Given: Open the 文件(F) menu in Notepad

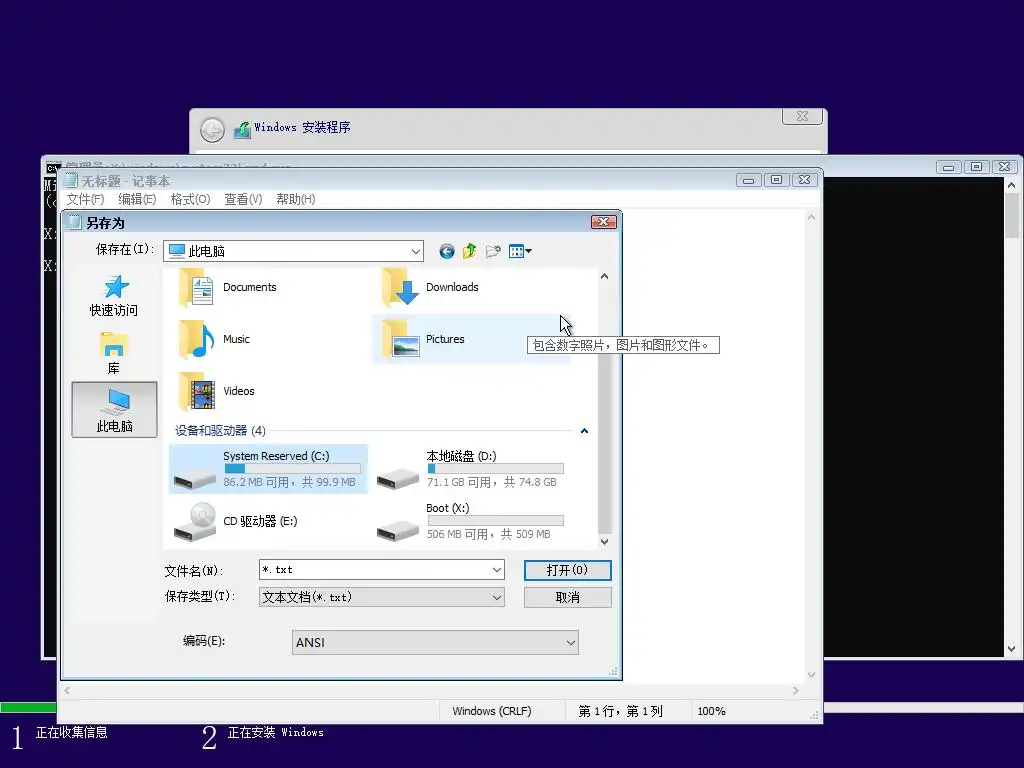Looking at the screenshot, I should click(86, 199).
